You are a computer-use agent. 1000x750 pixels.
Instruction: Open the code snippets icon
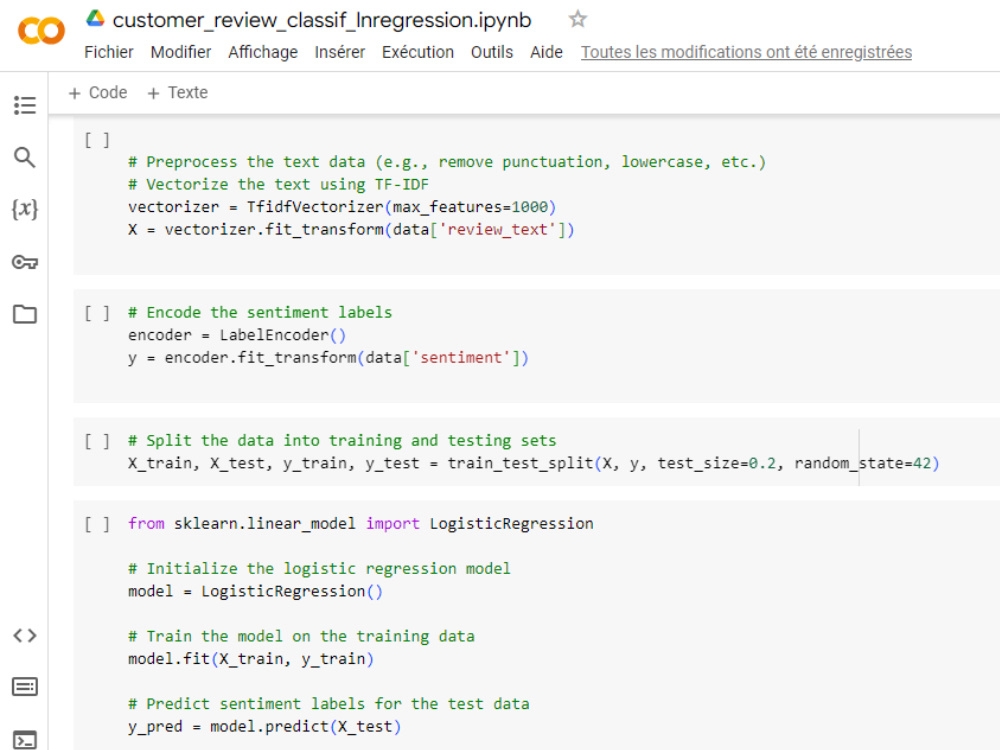(x=25, y=635)
